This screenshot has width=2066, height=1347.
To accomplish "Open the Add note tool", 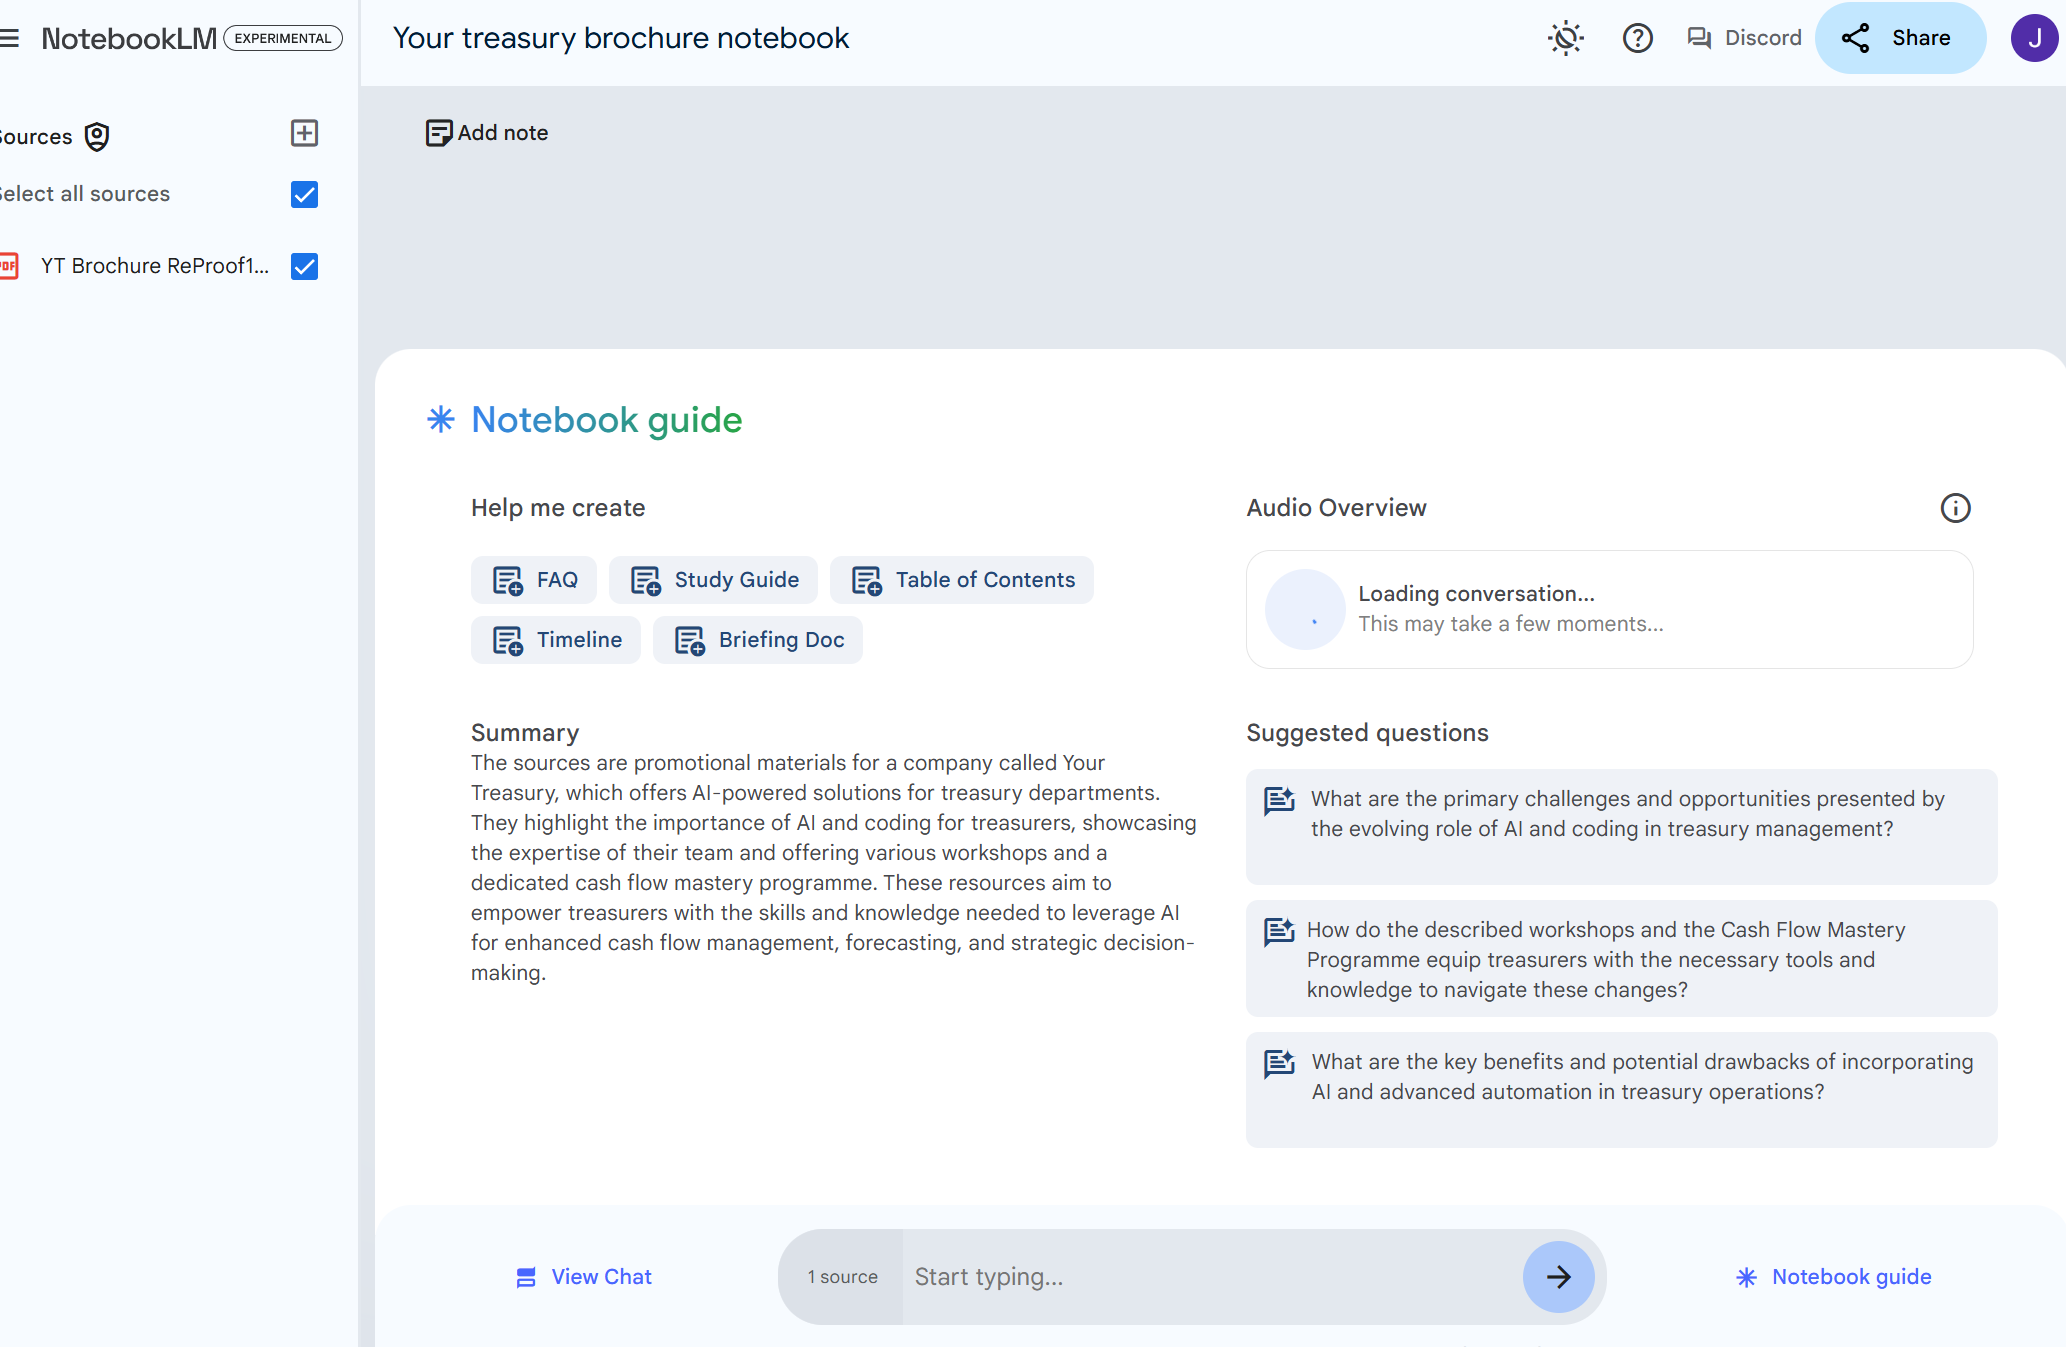I will coord(486,132).
